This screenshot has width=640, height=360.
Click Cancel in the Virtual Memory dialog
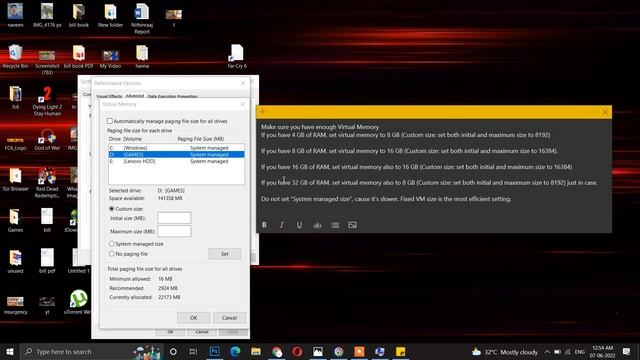point(229,318)
